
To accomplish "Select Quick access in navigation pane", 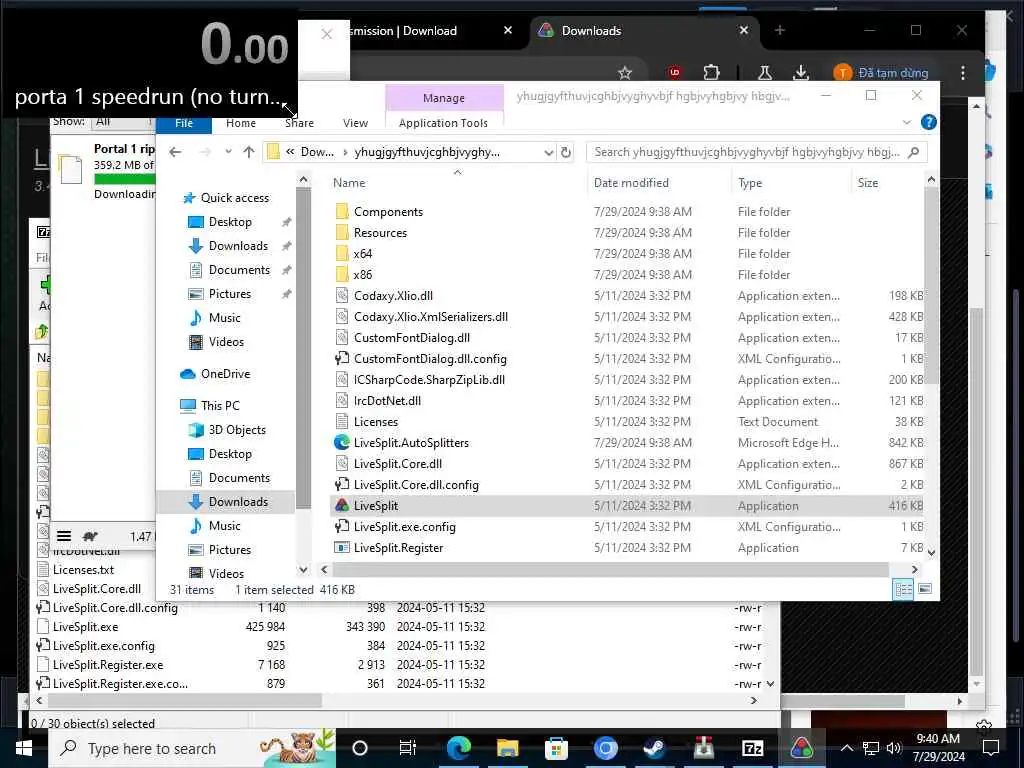I will (x=234, y=198).
